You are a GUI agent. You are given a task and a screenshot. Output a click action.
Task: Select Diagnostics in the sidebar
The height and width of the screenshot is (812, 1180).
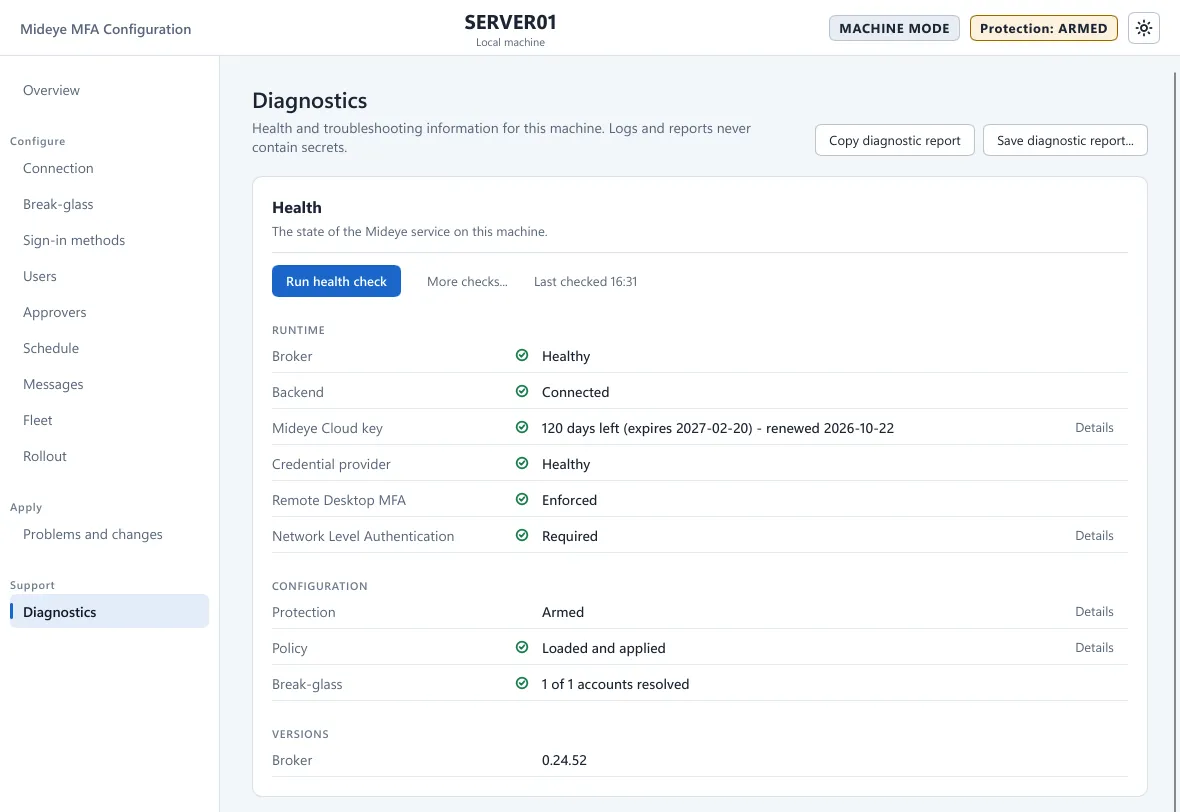pos(109,612)
